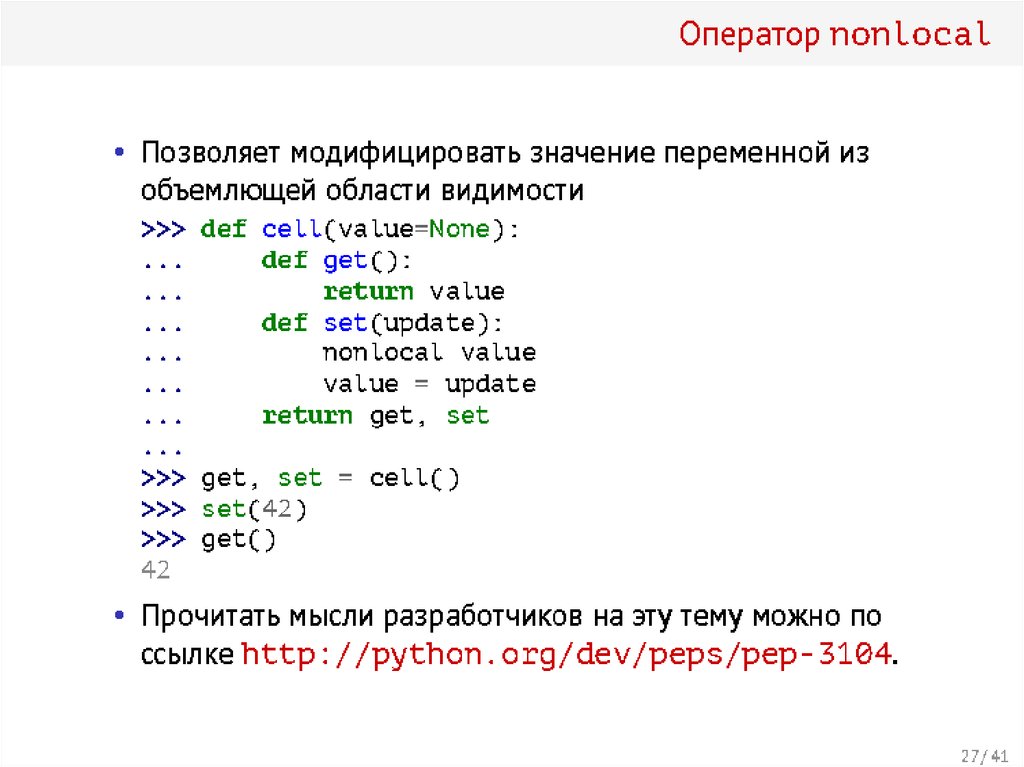Viewport: 1024px width, 767px height.
Task: Click the output value 42
Action: click(x=155, y=570)
